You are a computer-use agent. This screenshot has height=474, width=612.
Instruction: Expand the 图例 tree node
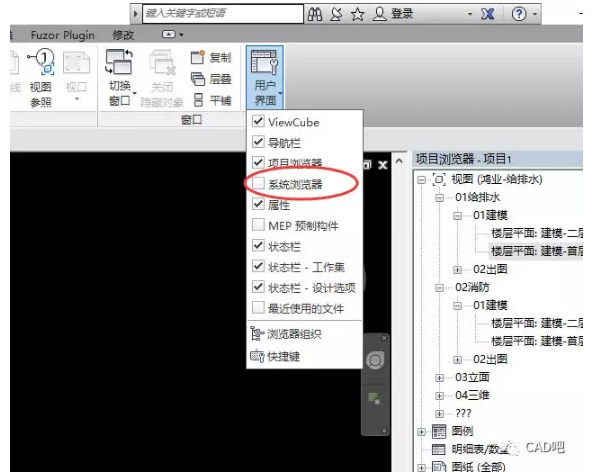(422, 431)
